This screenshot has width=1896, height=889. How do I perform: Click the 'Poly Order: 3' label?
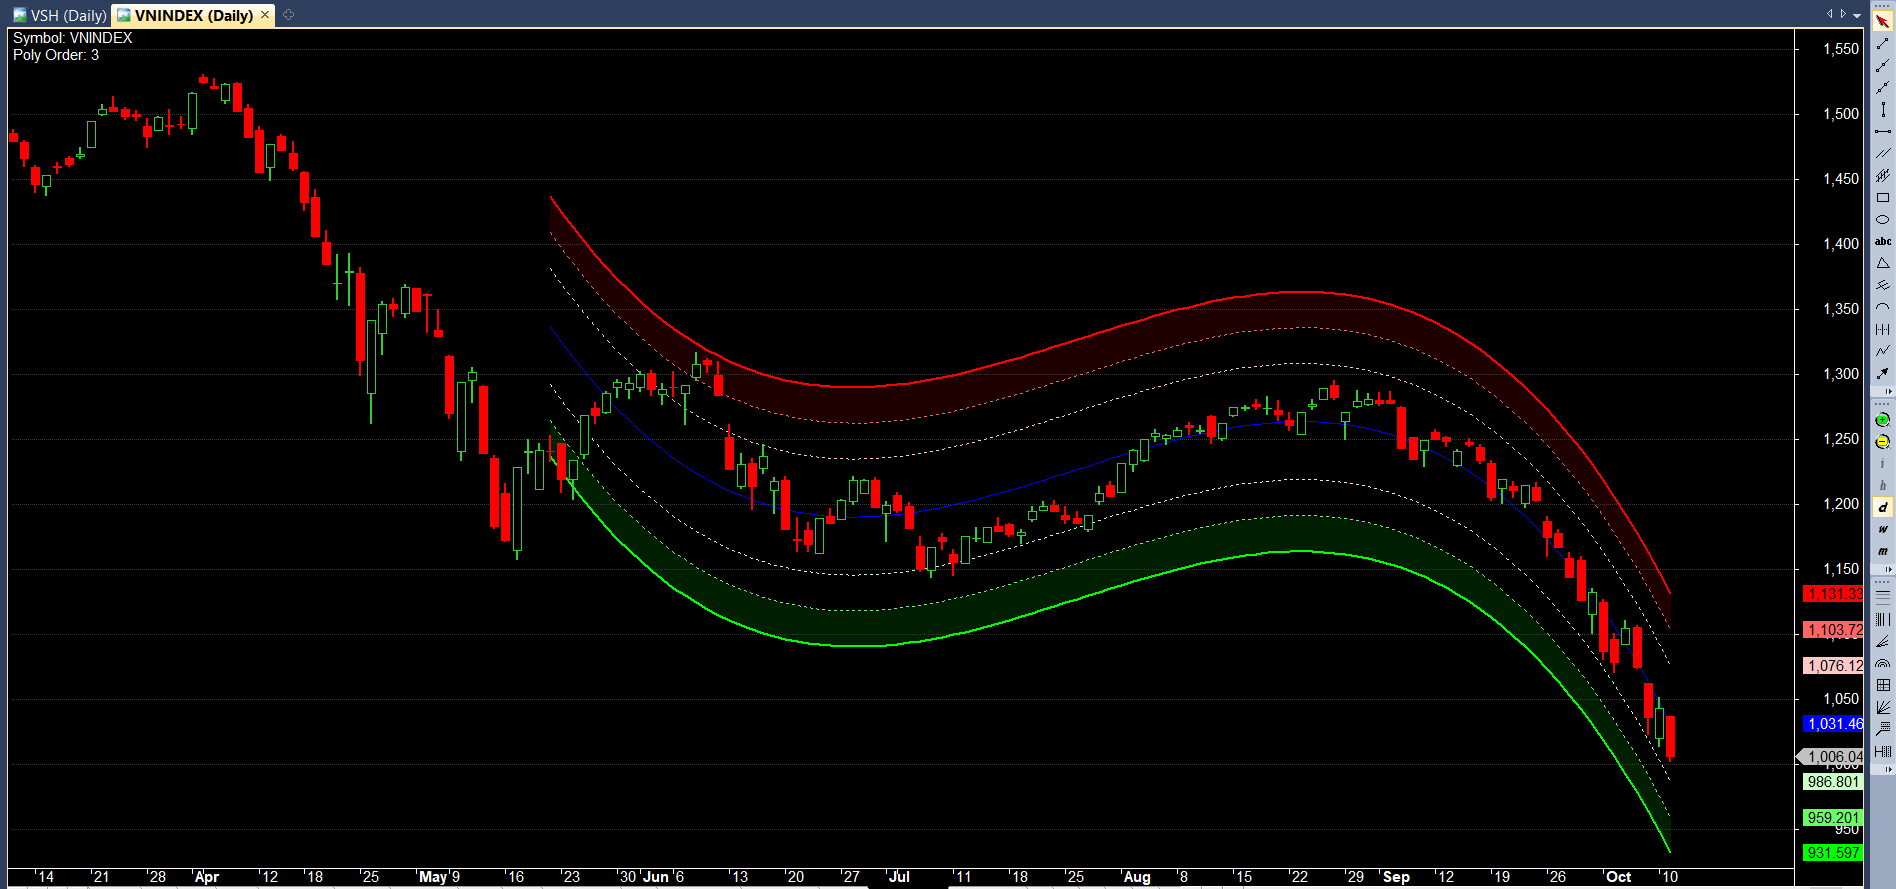click(x=56, y=55)
